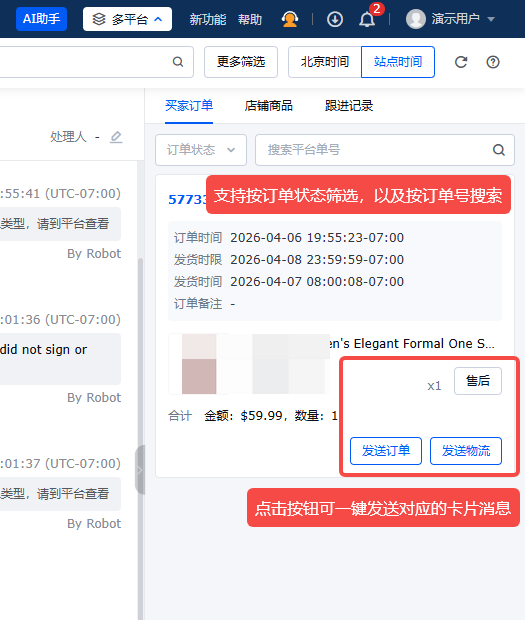Select the 店铺商品 tab

point(268,106)
